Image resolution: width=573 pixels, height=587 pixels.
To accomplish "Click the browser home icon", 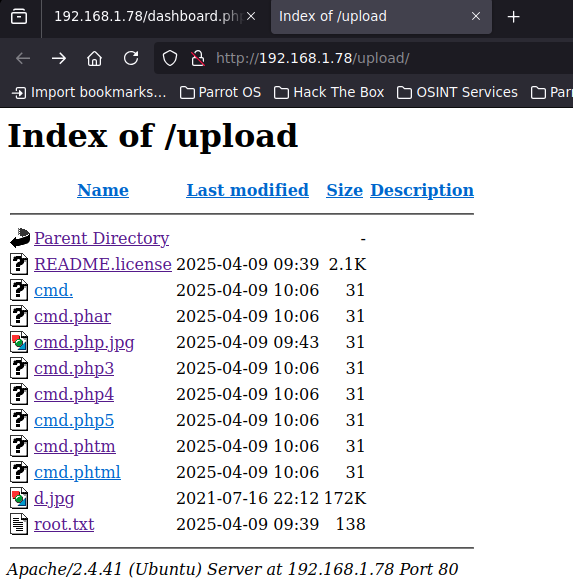I will 94,58.
